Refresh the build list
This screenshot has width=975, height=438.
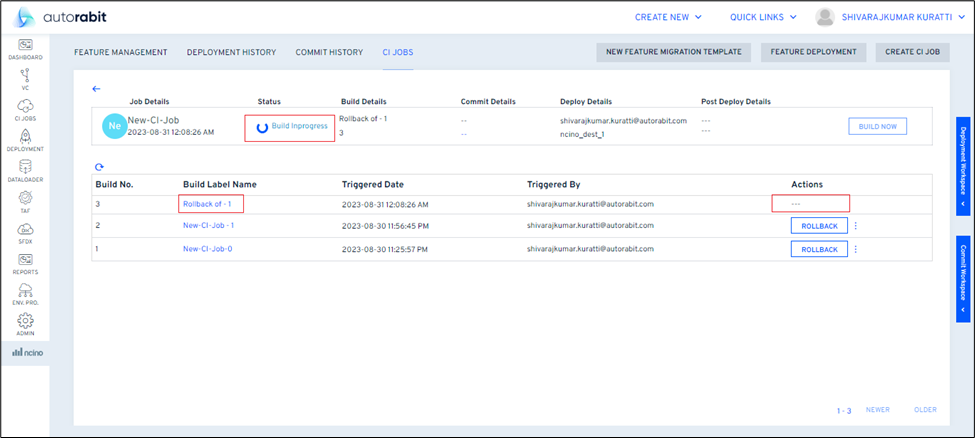pyautogui.click(x=99, y=167)
